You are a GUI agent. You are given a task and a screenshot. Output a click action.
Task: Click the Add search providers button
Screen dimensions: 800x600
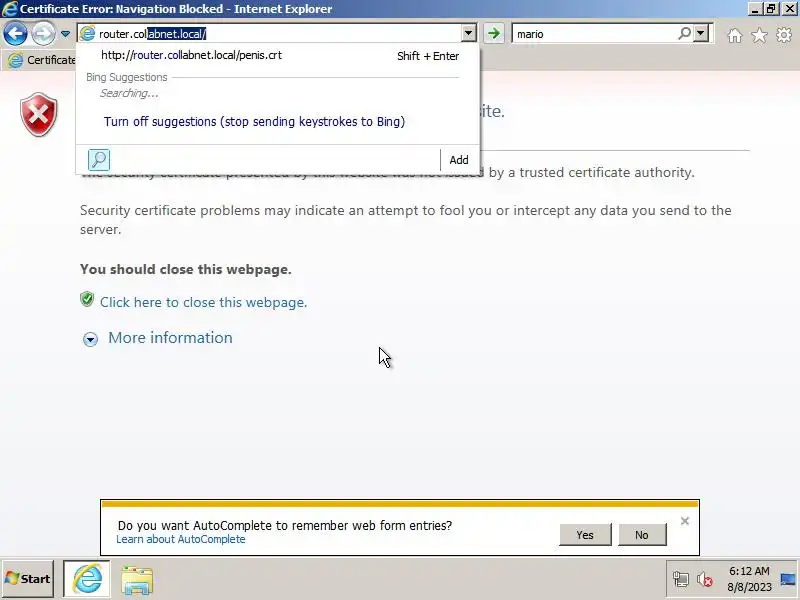point(459,160)
